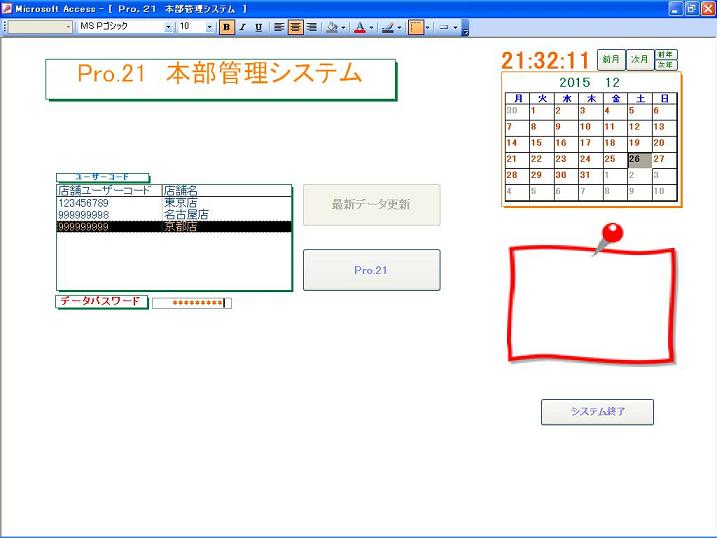Select row 名古屋店 in store list
Image resolution: width=717 pixels, height=538 pixels.
coord(174,215)
